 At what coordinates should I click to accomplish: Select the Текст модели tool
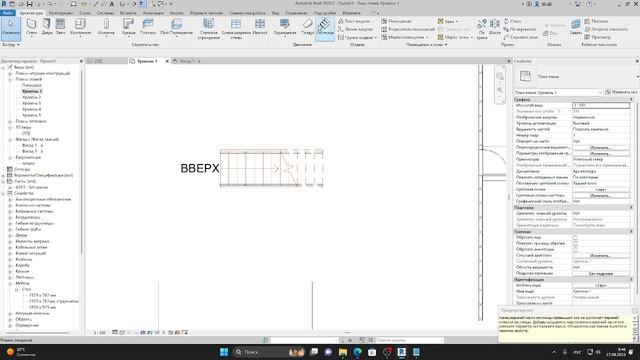pyautogui.click(x=354, y=21)
